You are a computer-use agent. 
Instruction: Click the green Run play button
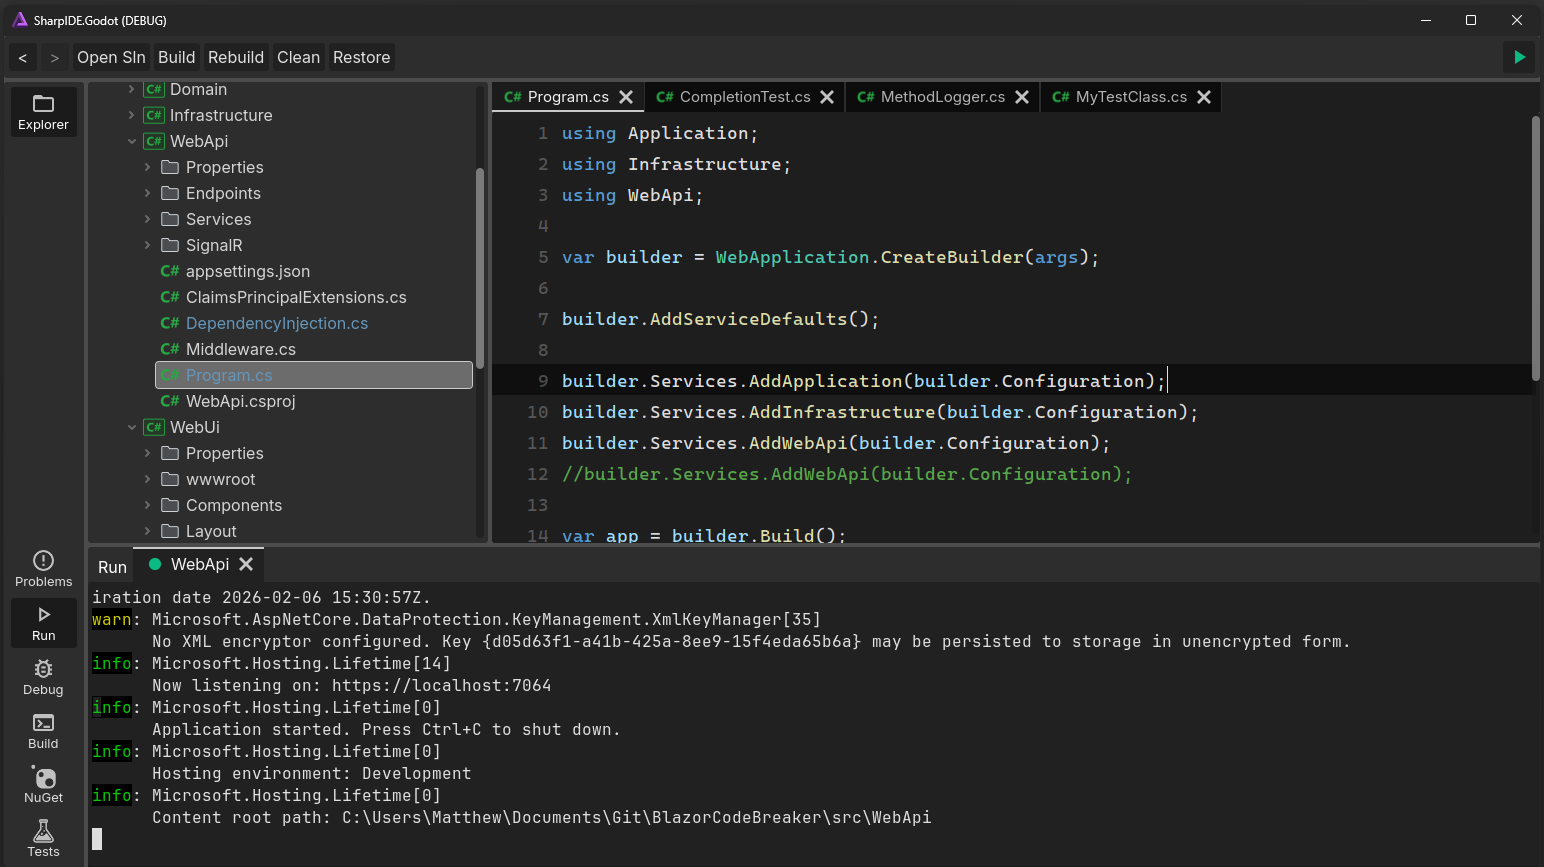(1519, 57)
